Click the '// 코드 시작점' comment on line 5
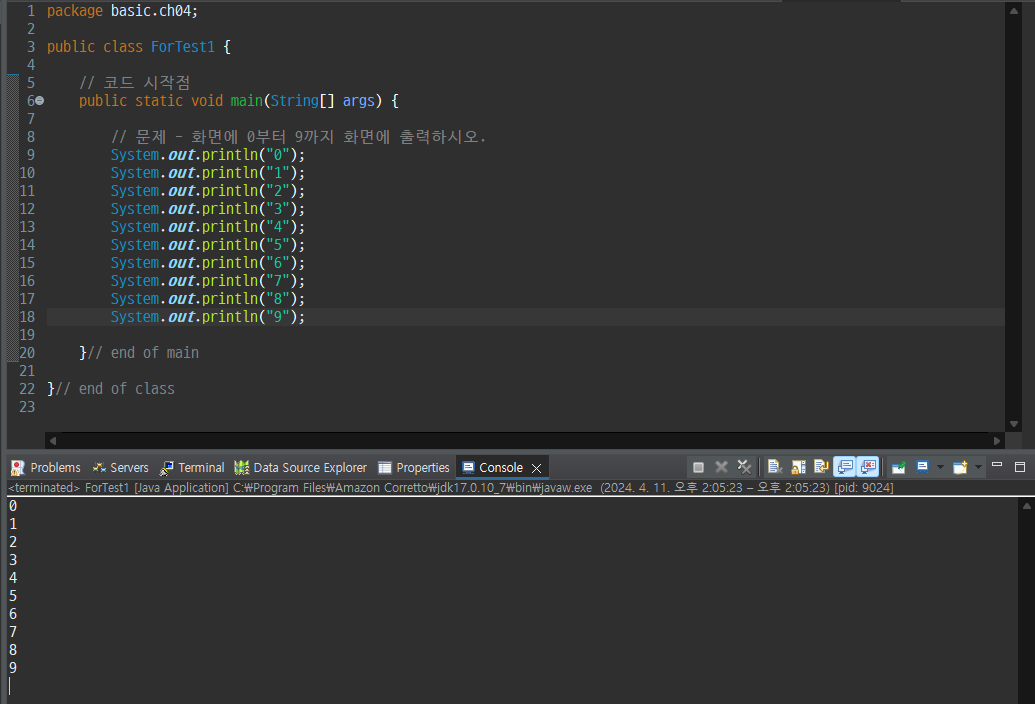Screen dimensions: 1035x704 pos(135,83)
